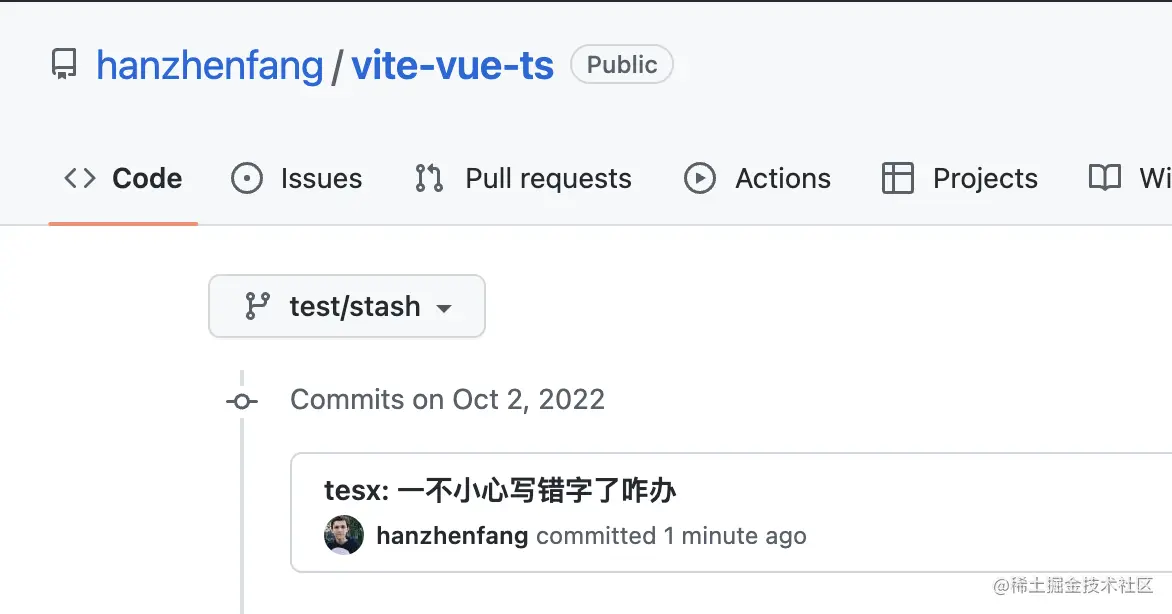Open the vite-vue-ts repository link
The height and width of the screenshot is (614, 1172).
452,66
